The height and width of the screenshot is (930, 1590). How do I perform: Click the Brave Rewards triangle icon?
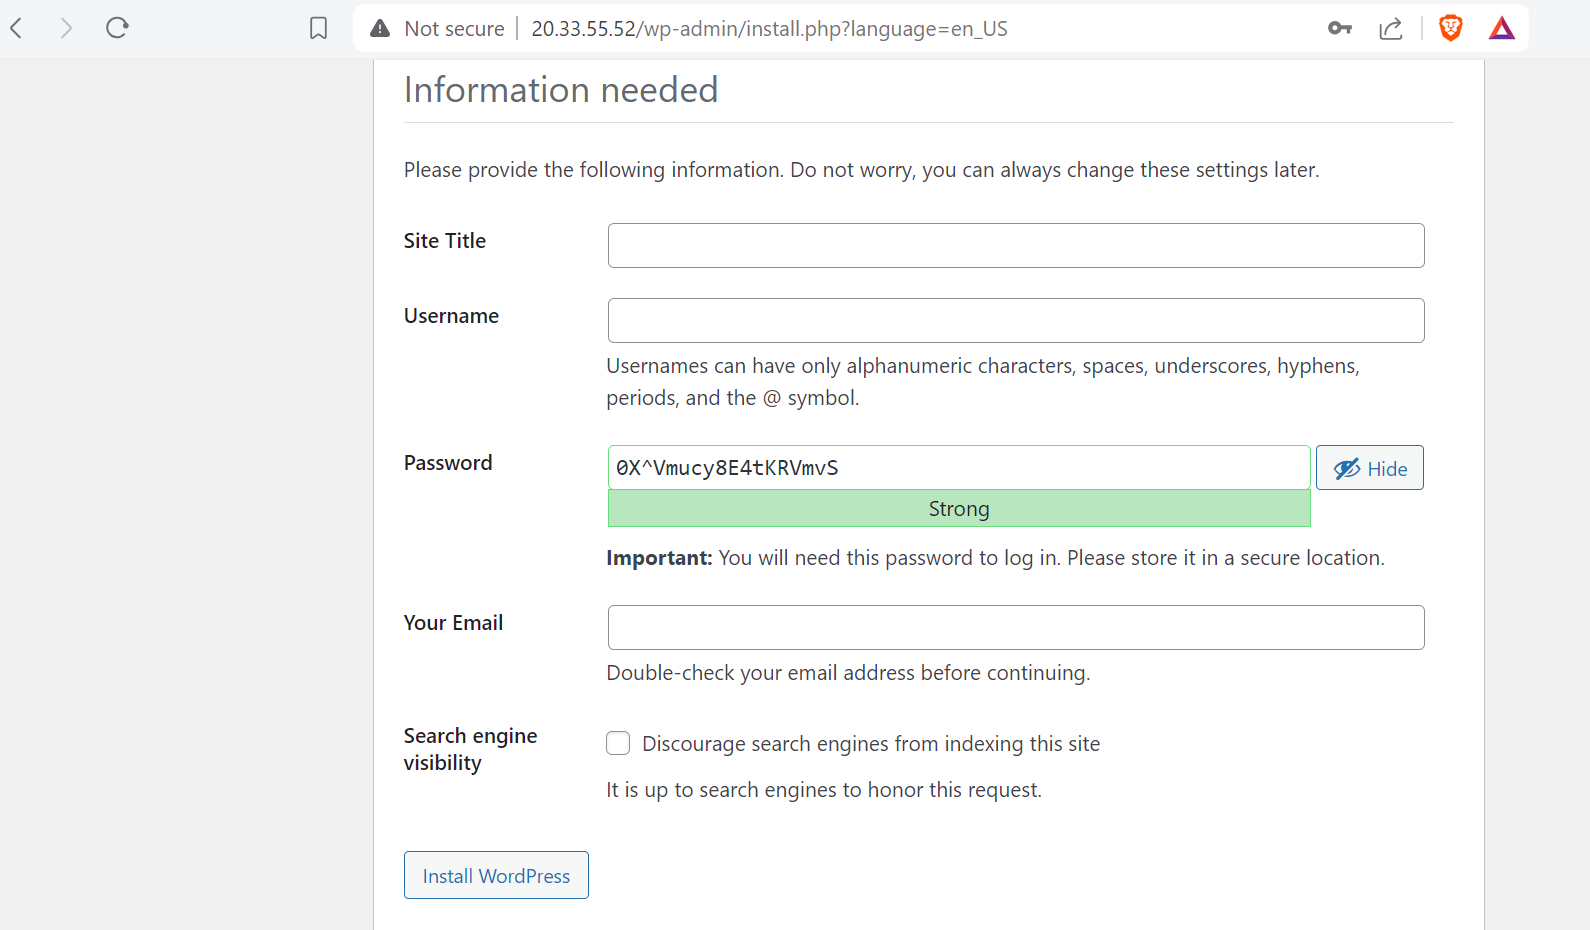1501,28
